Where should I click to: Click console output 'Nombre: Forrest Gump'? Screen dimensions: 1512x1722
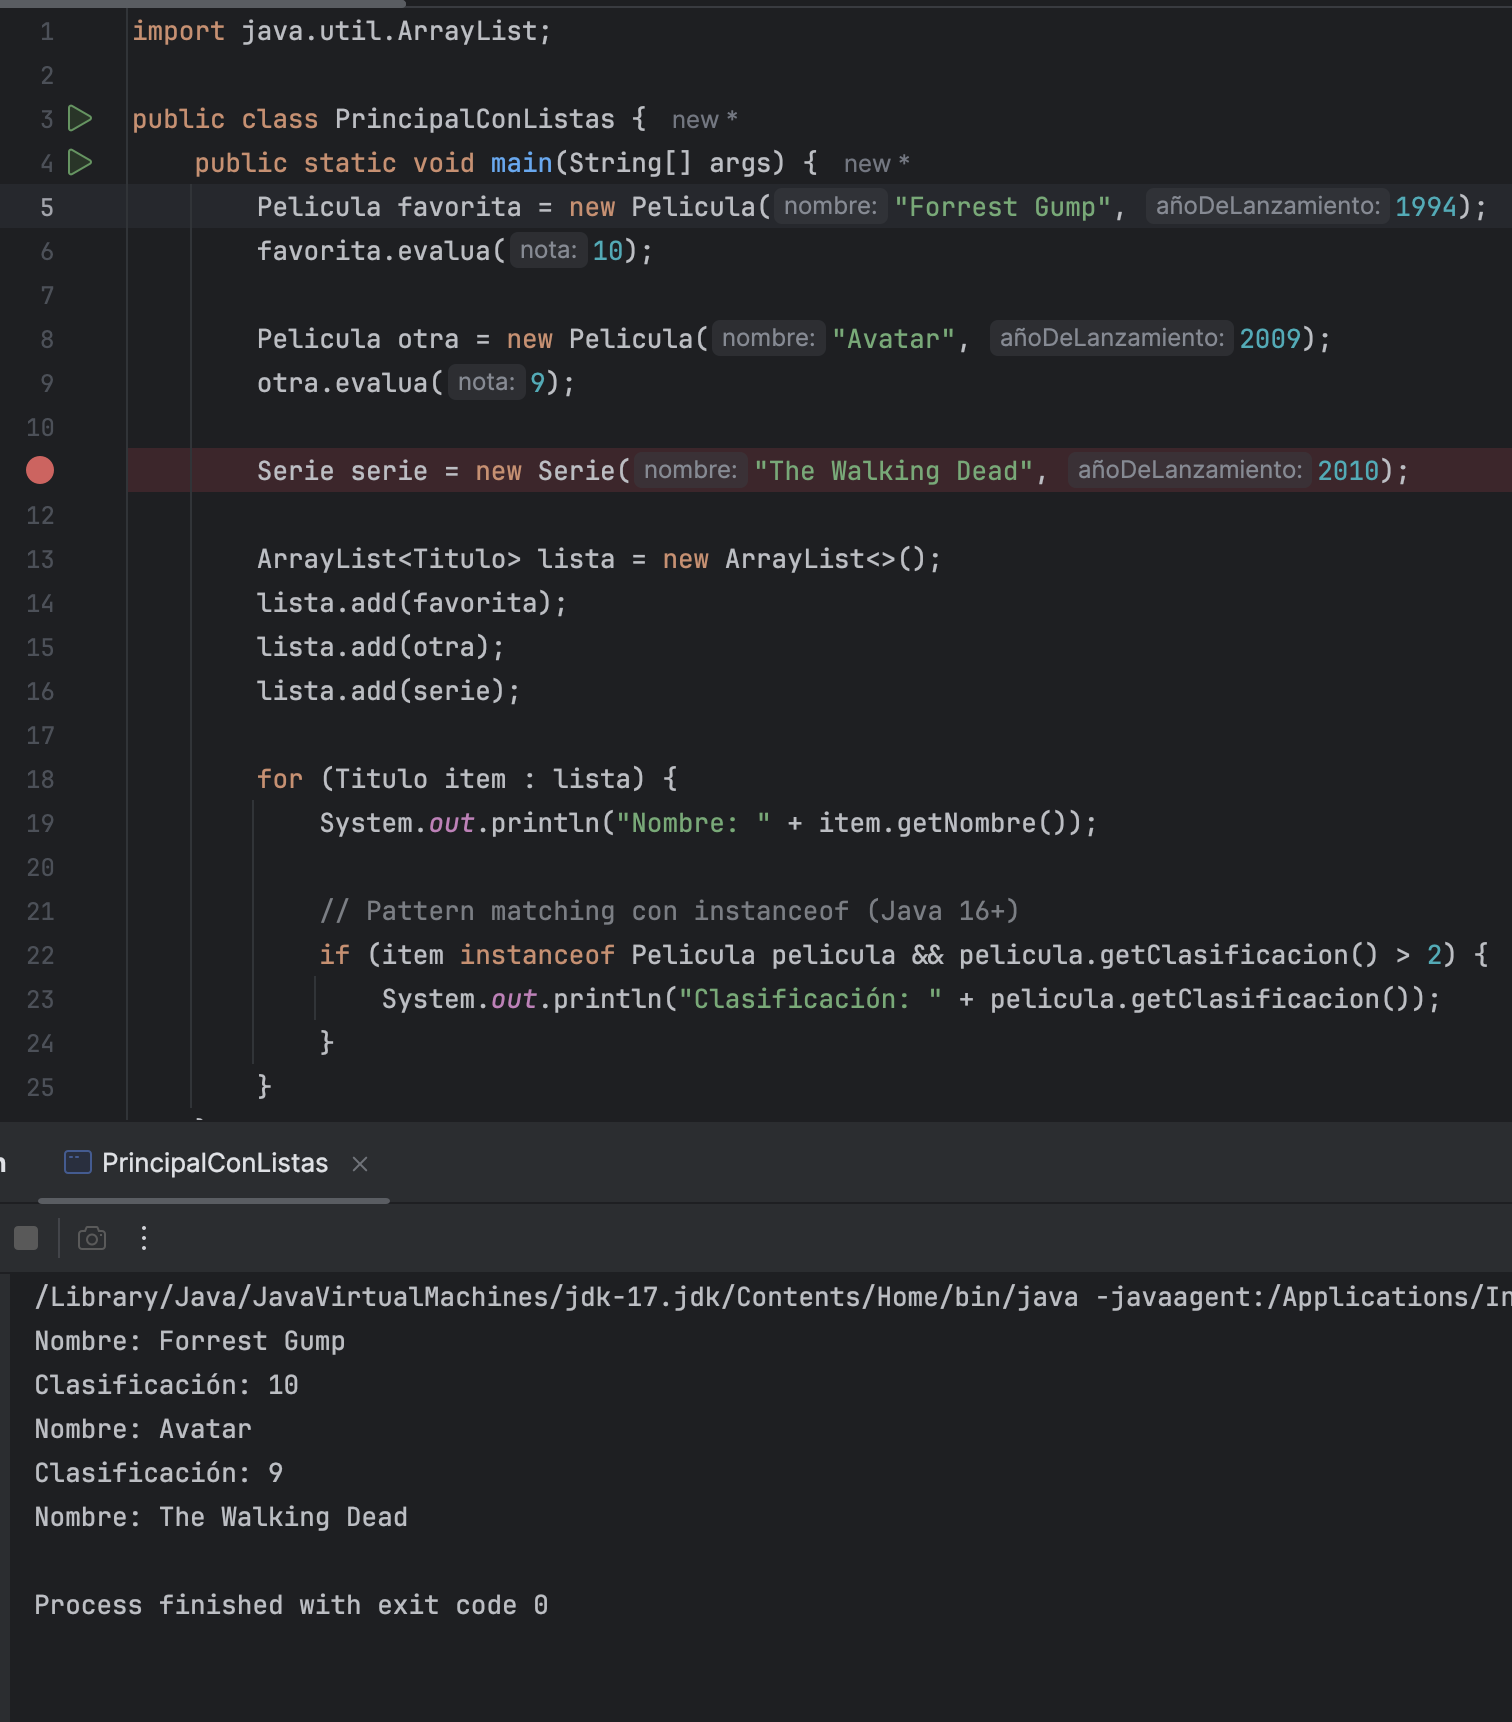190,1341
